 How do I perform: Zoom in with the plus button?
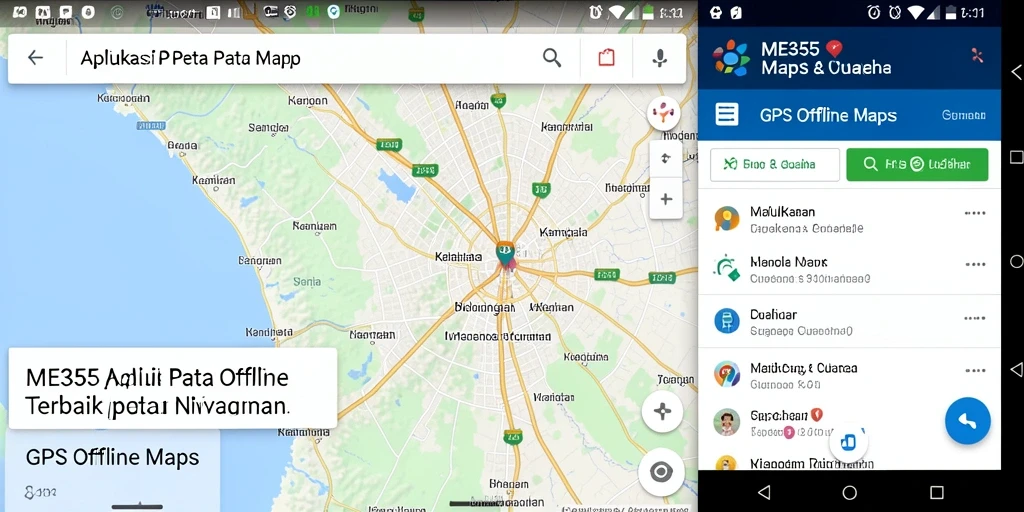point(665,199)
